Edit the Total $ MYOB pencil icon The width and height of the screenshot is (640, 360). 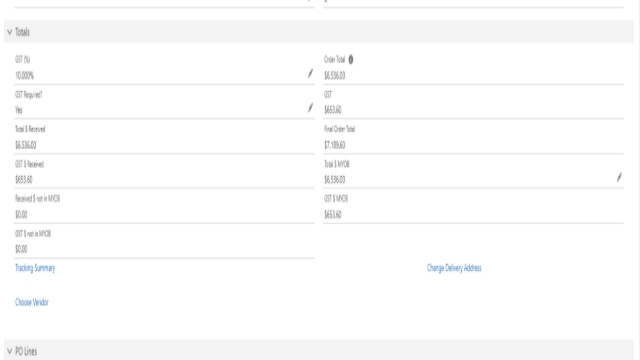coord(619,177)
